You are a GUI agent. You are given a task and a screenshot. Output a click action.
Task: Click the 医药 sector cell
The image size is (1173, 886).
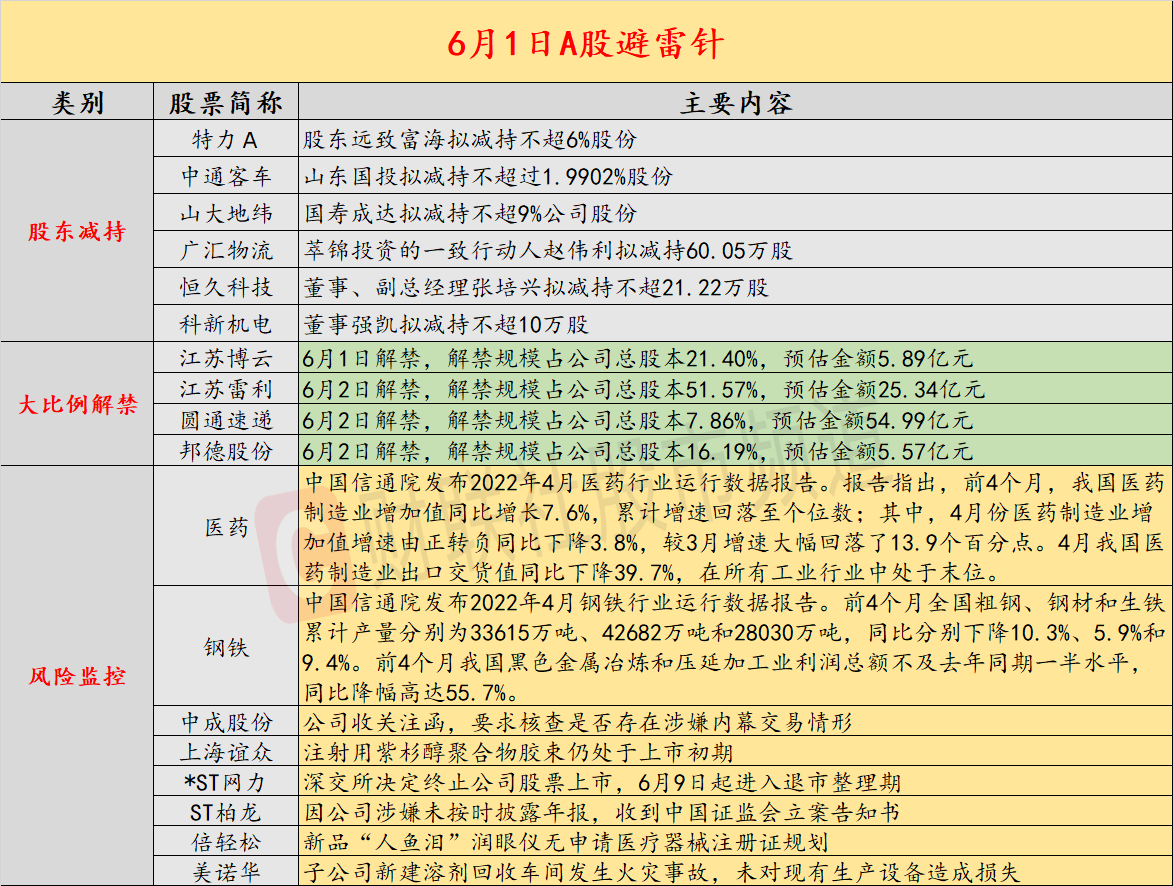click(x=226, y=527)
